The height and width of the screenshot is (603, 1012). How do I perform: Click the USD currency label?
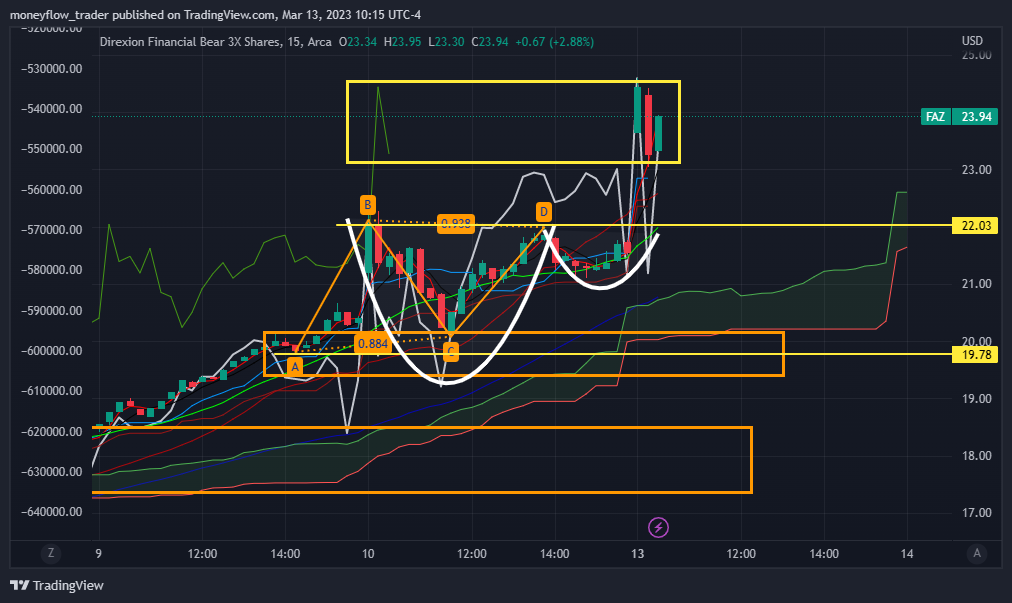click(x=972, y=41)
